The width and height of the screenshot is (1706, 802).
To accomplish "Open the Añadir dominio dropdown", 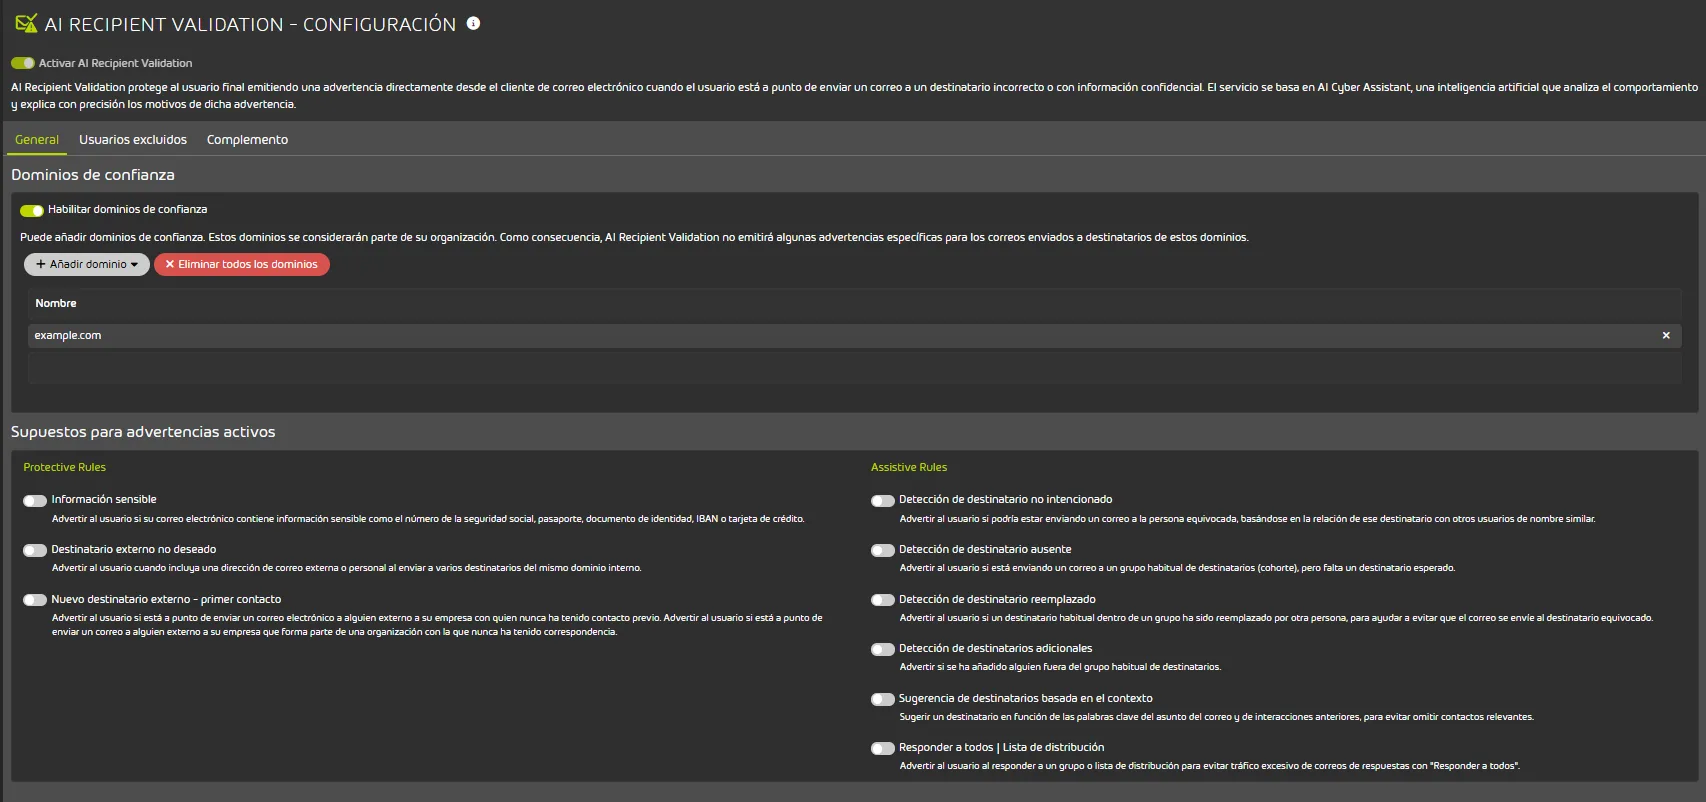I will click(87, 264).
